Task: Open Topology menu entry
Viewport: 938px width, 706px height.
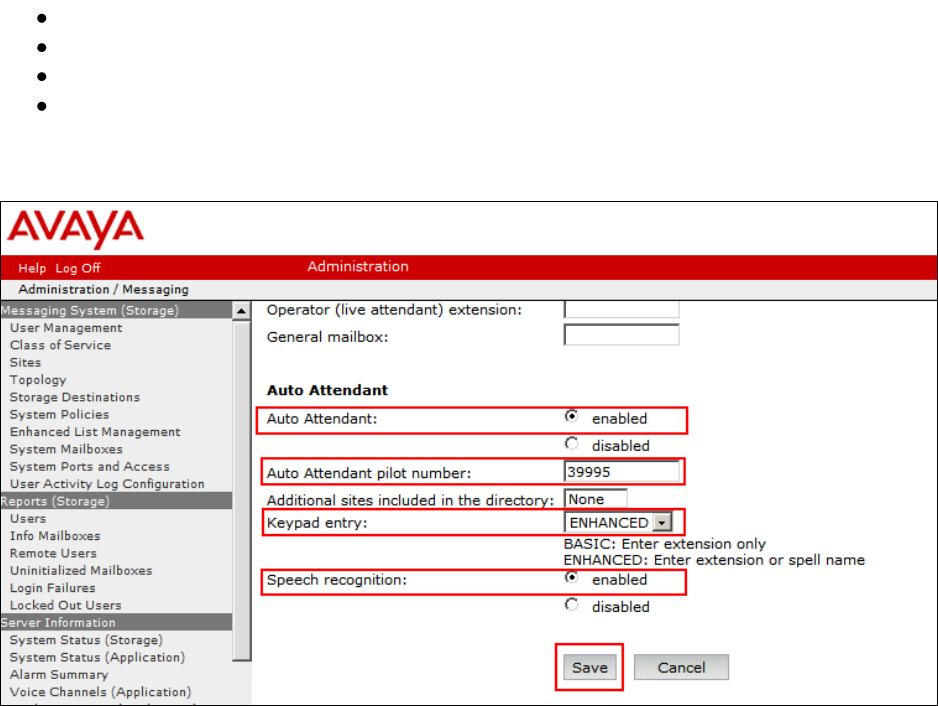Action: [x=38, y=380]
